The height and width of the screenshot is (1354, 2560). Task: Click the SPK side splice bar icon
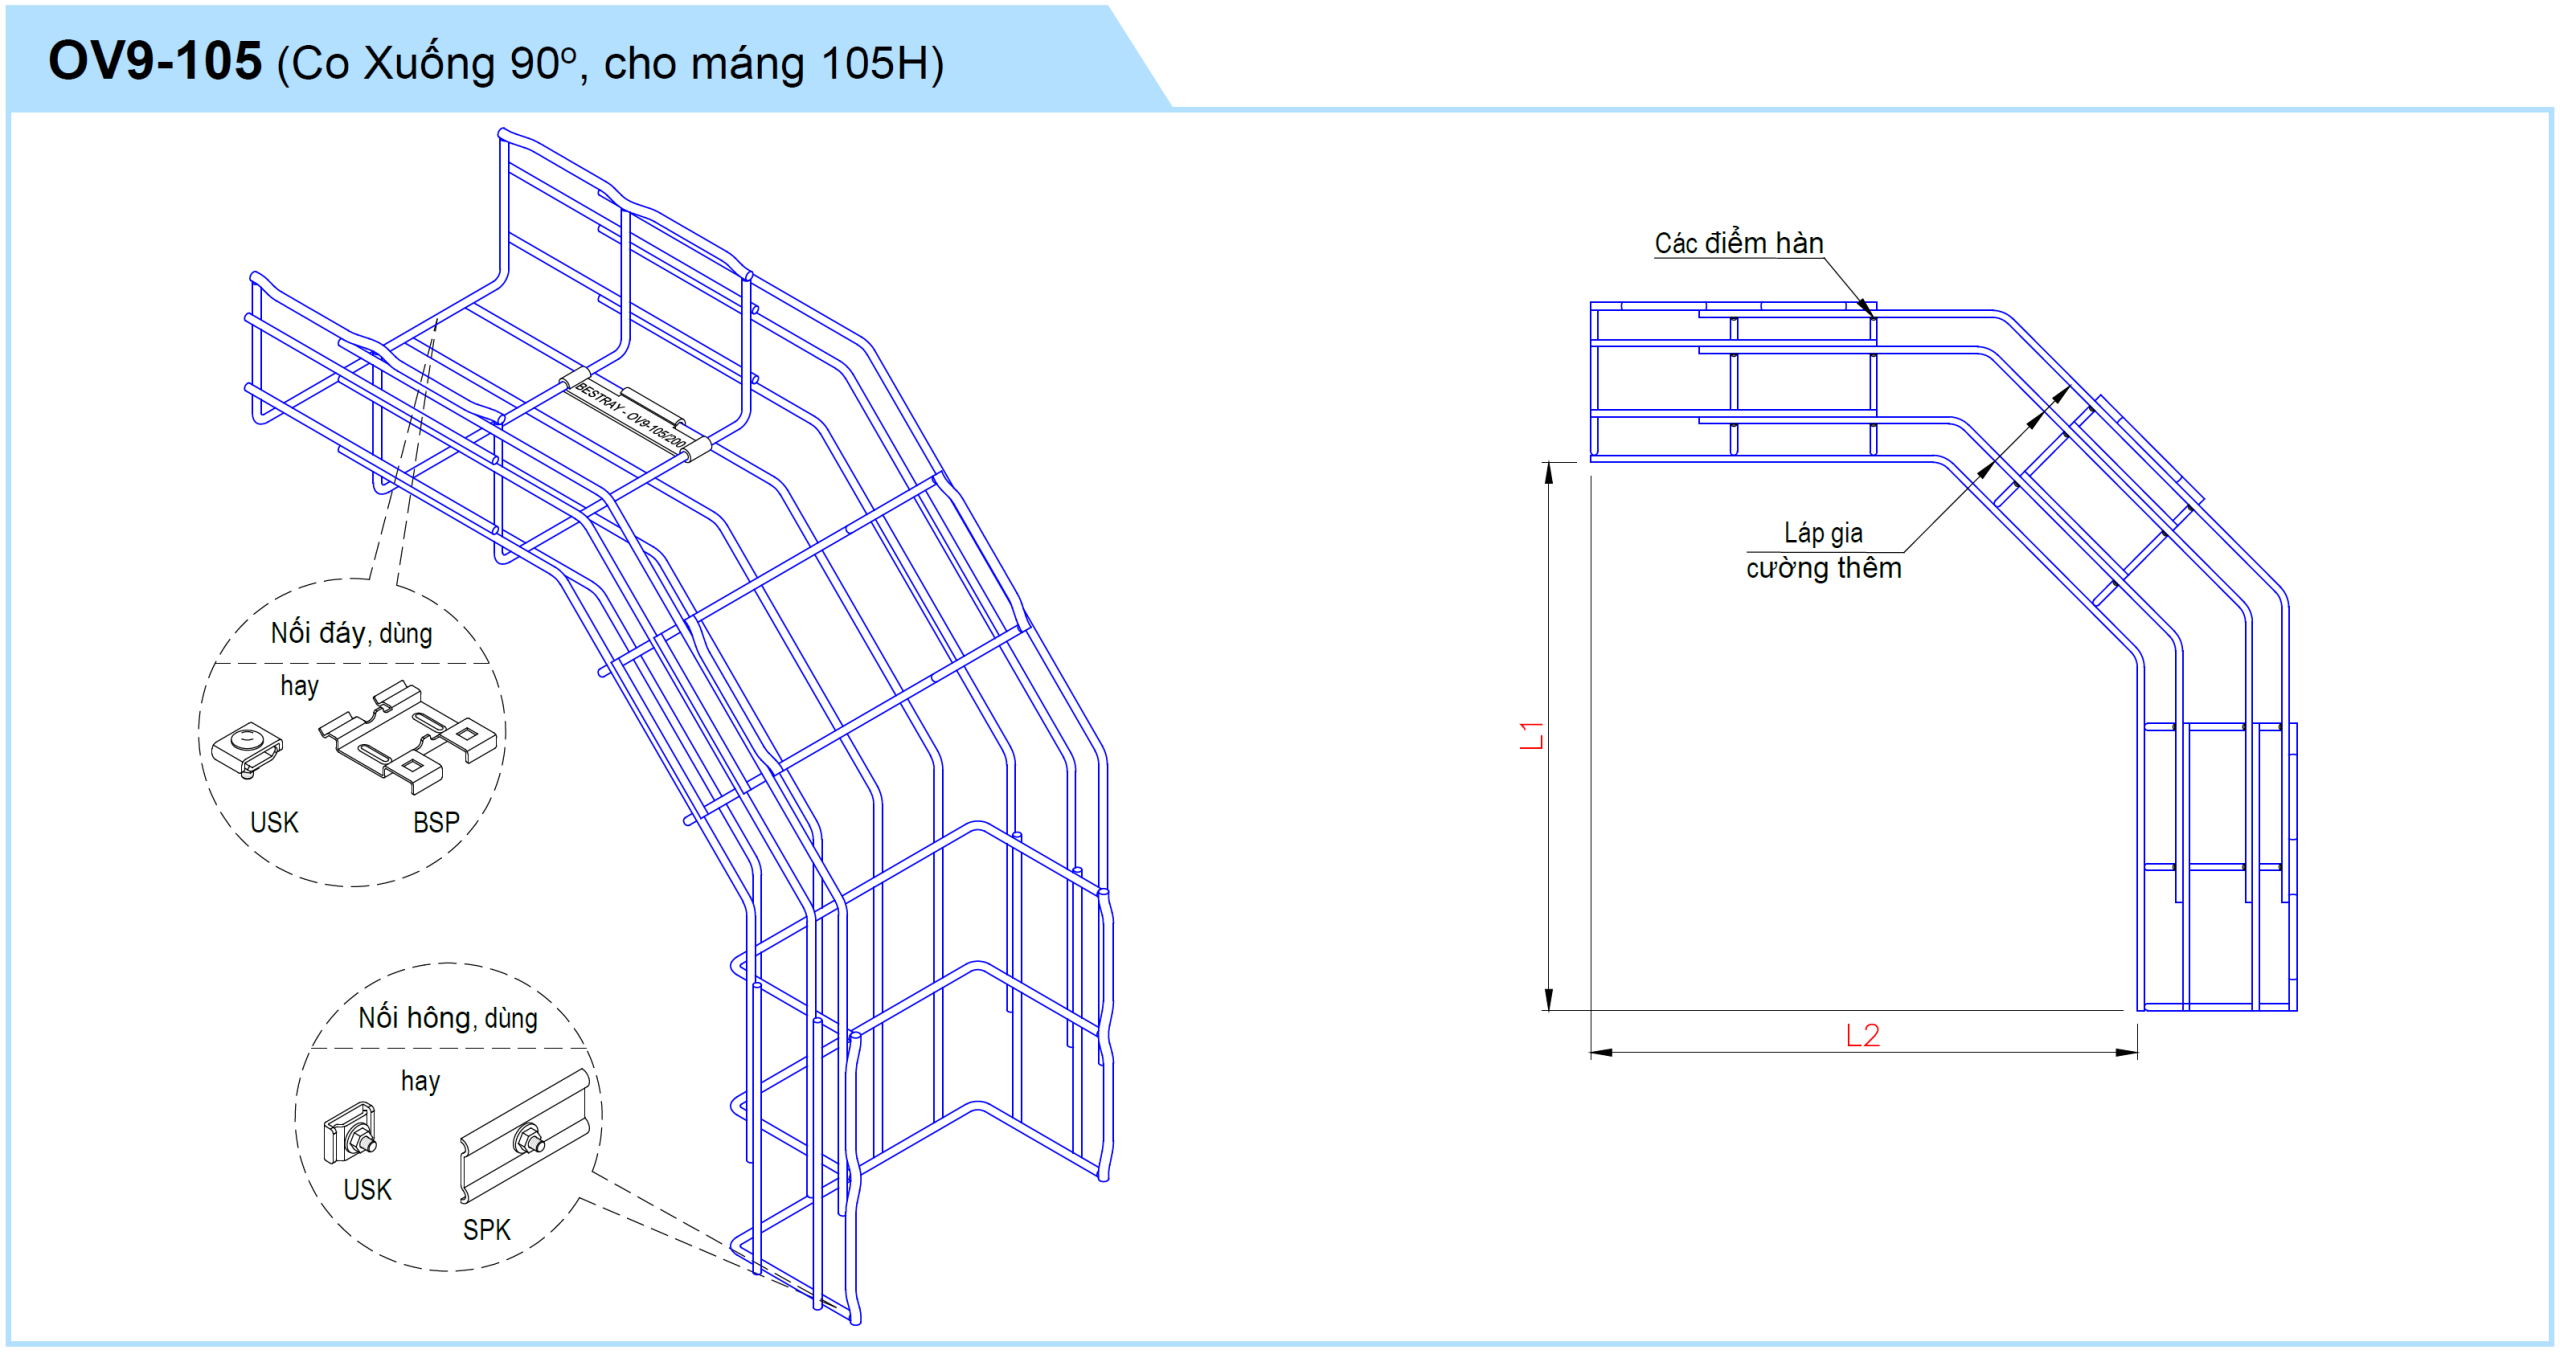pos(525,1136)
